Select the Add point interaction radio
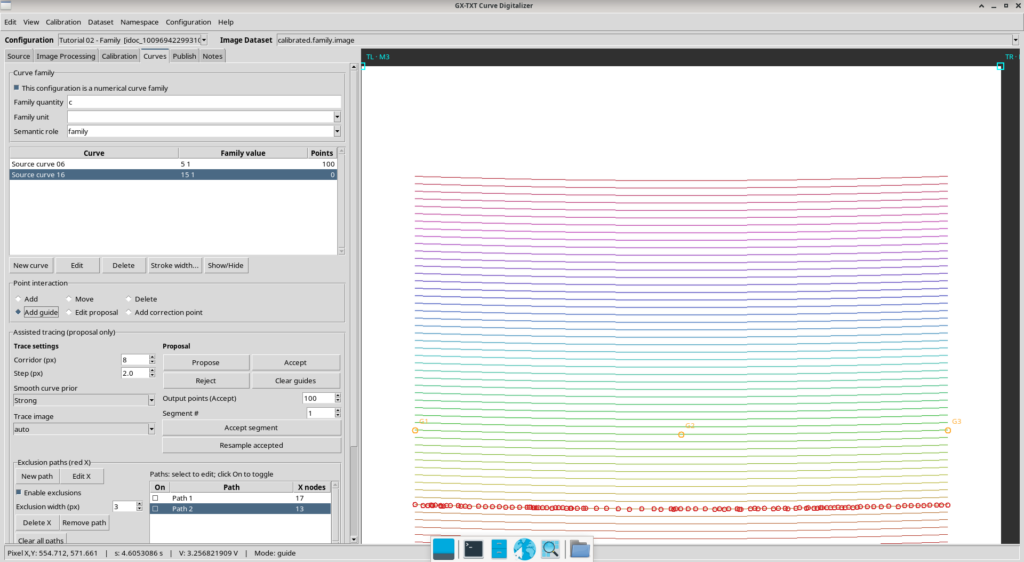 point(18,299)
